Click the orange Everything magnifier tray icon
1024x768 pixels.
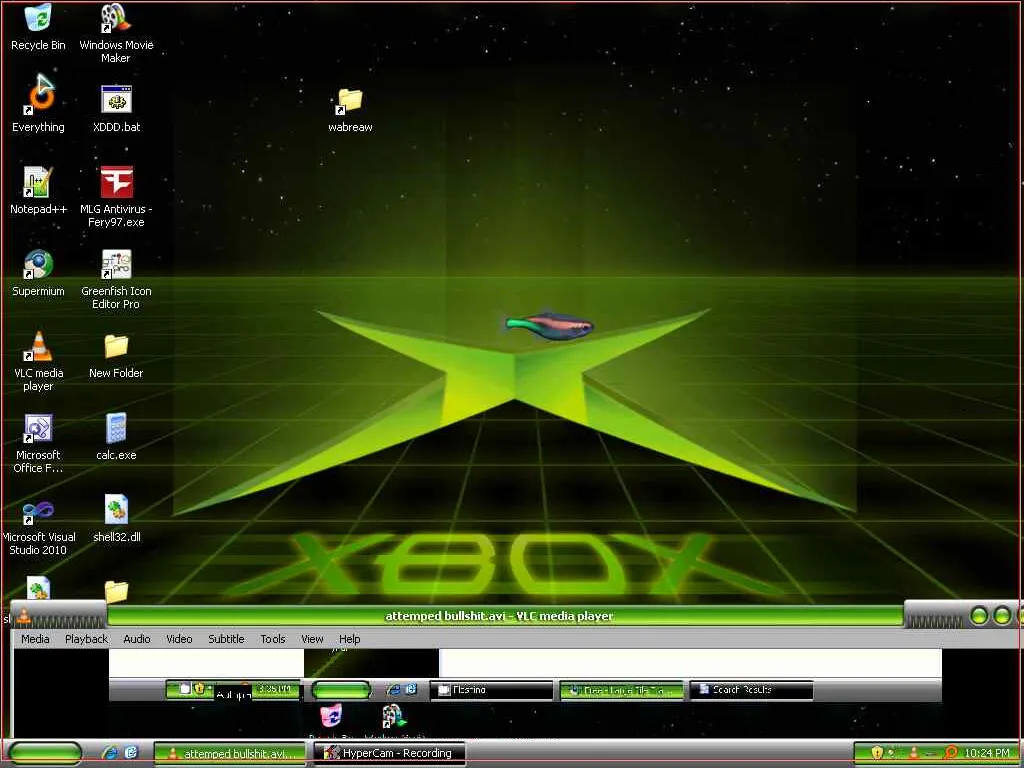(x=950, y=753)
